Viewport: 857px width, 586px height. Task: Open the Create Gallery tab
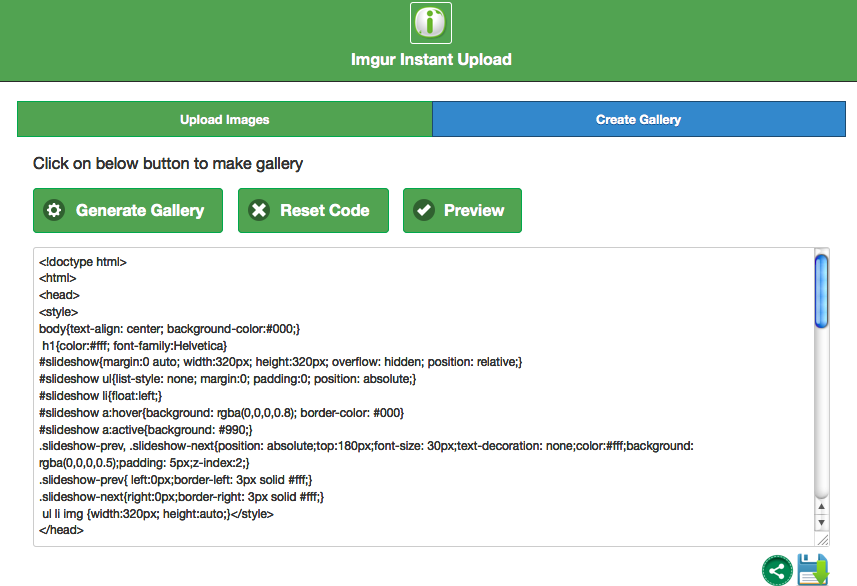tap(638, 119)
